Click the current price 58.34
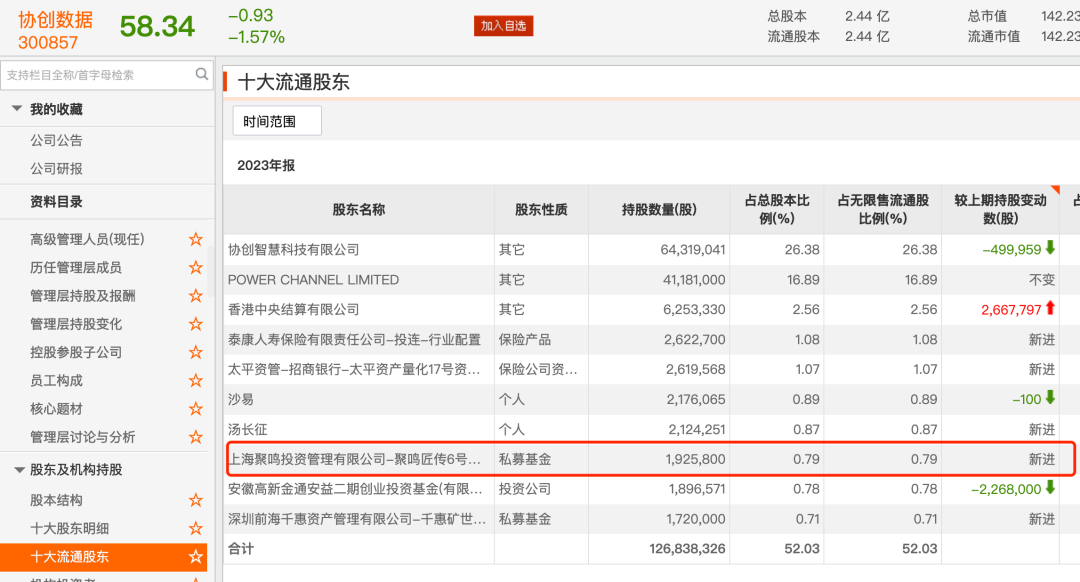Image resolution: width=1080 pixels, height=582 pixels. (157, 27)
